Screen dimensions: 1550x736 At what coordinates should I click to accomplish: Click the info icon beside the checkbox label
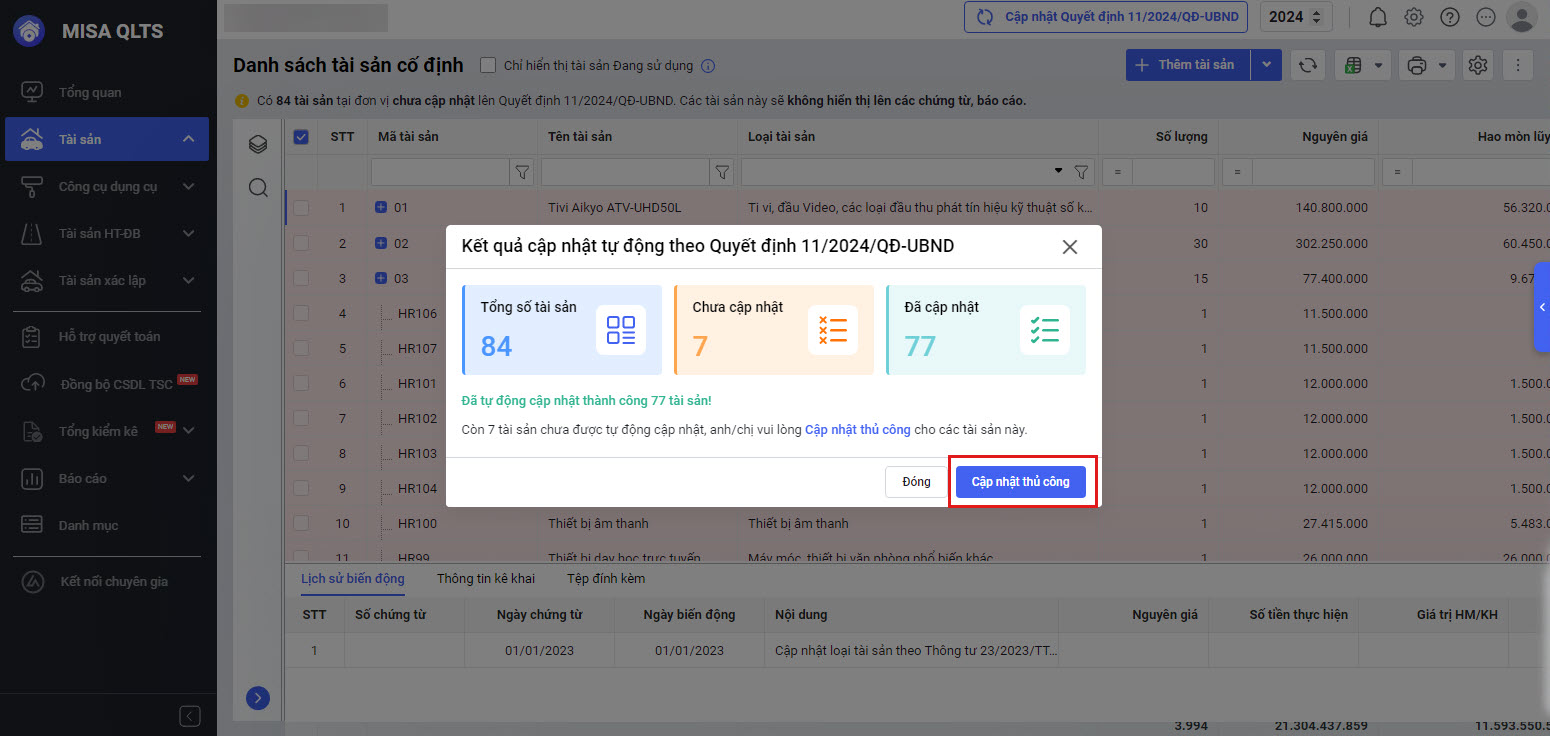point(708,66)
